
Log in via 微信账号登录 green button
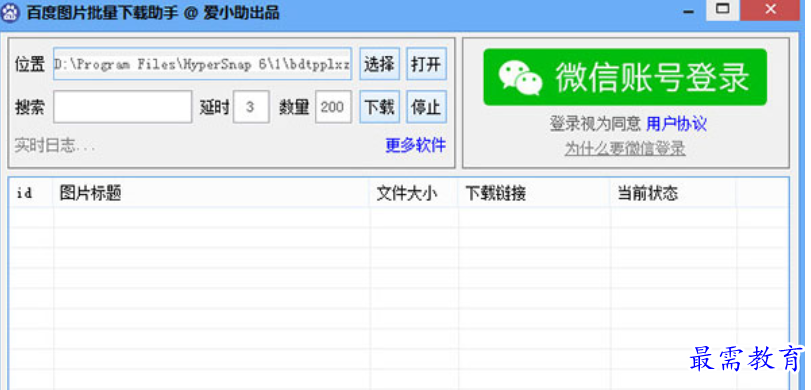(x=625, y=78)
